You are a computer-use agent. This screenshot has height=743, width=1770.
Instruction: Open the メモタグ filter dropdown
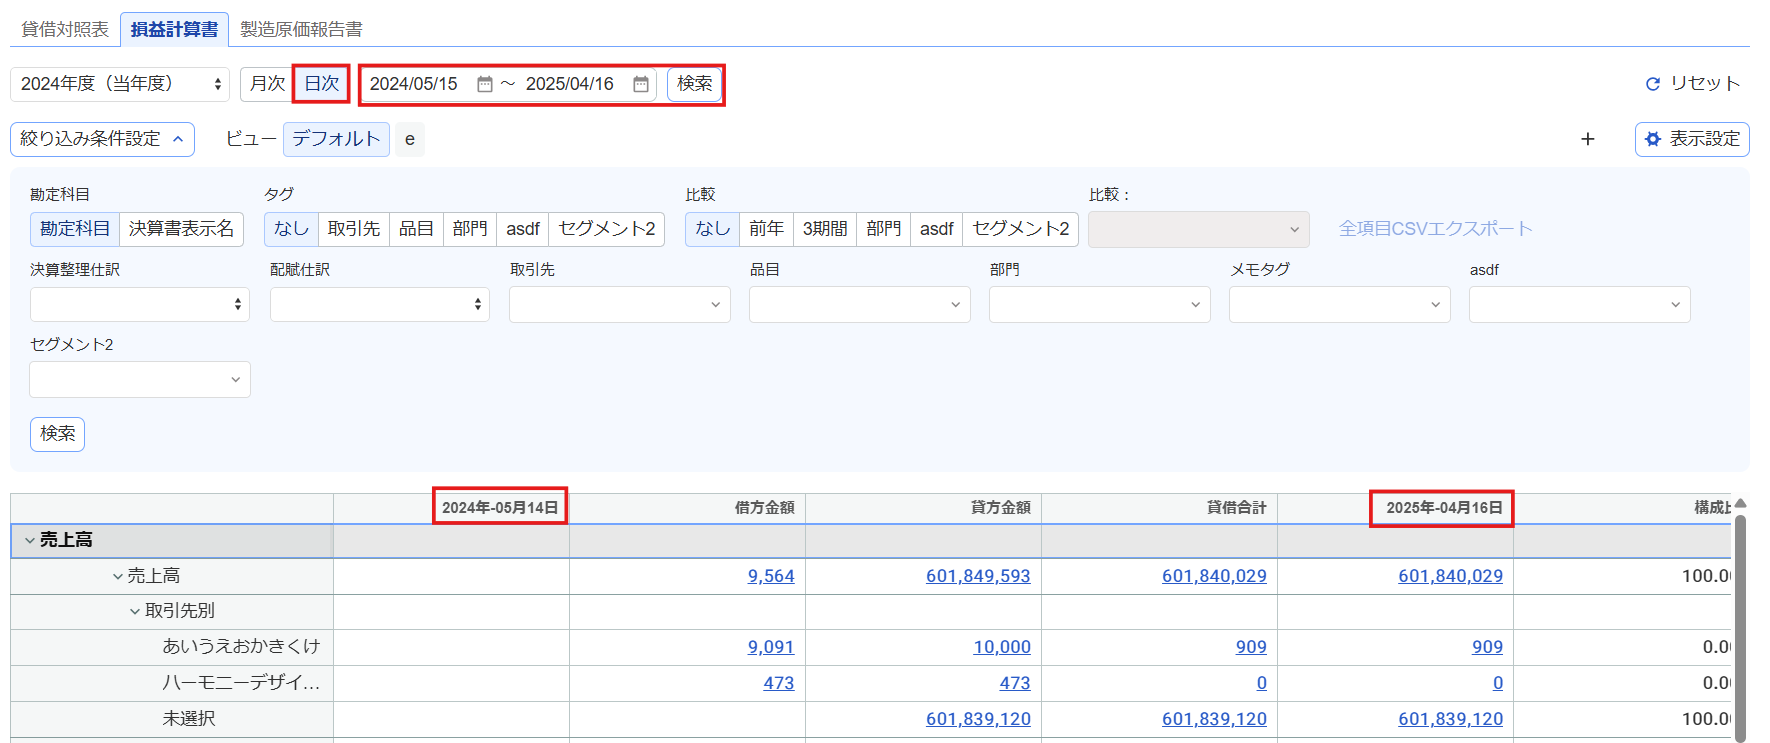(1340, 304)
